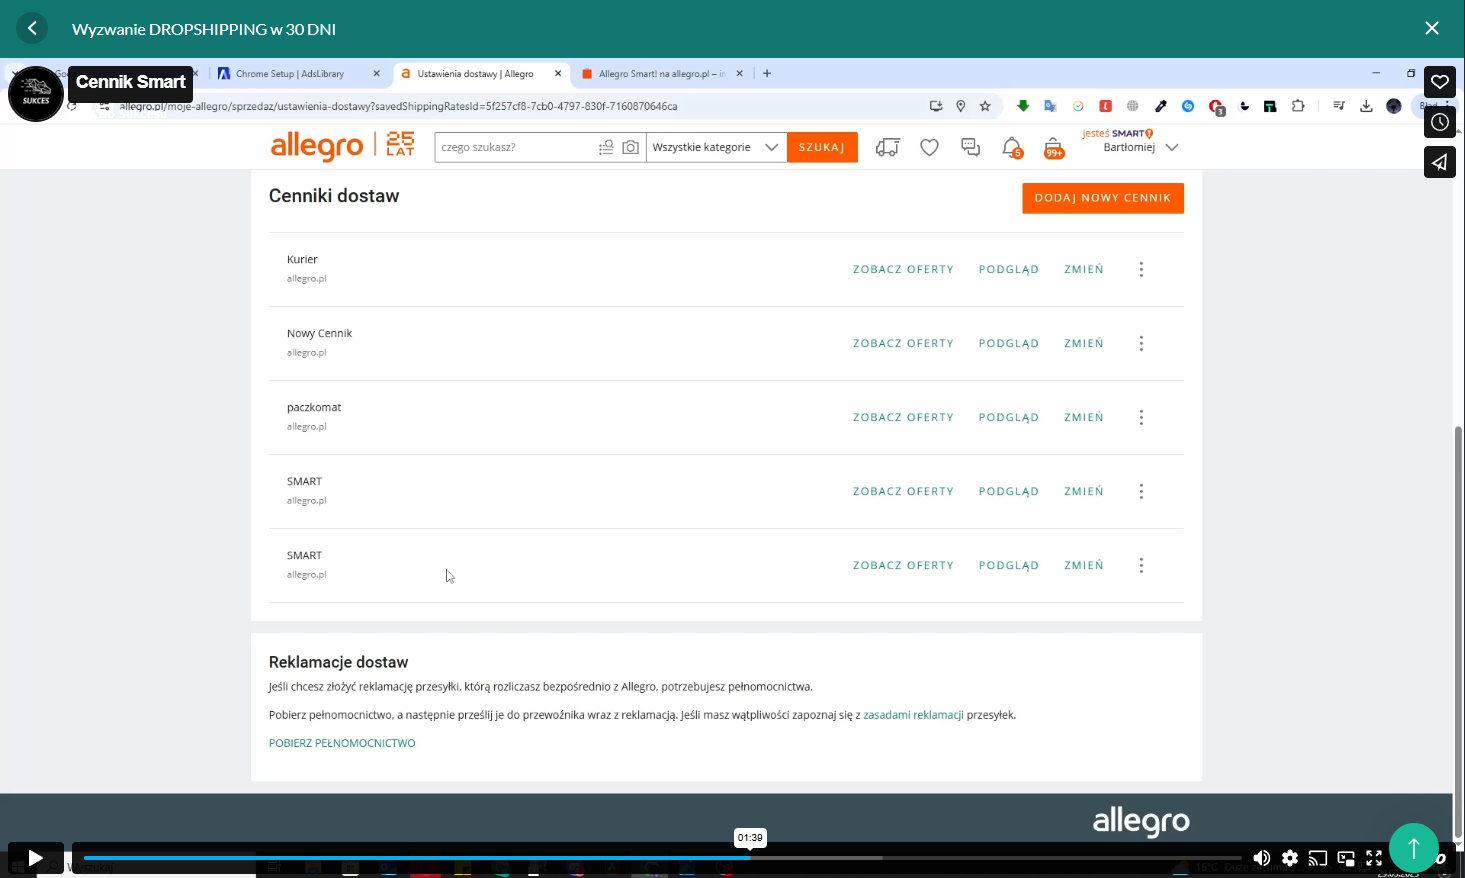Switch to Chrome Setup AdsLibrary tab
This screenshot has height=878, width=1465.
click(x=289, y=74)
